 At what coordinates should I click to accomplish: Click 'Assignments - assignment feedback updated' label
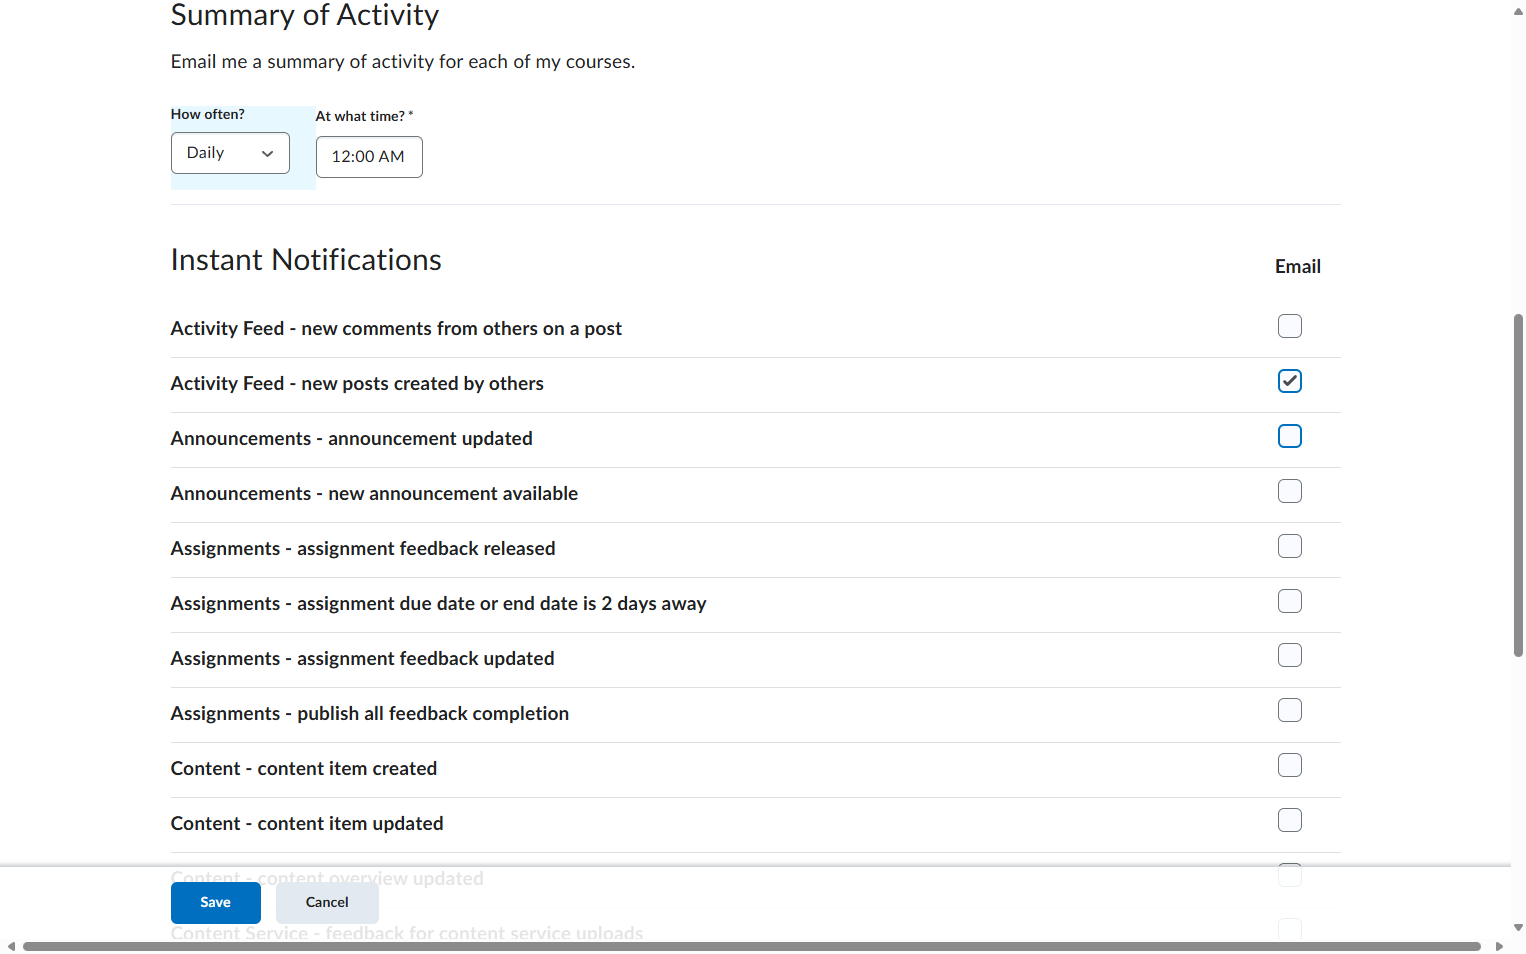[x=363, y=659]
